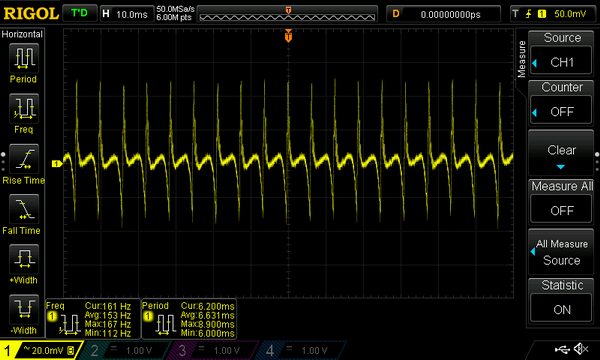This screenshot has width=600, height=360.
Task: Click the muted speaker icon
Action: tap(581, 349)
